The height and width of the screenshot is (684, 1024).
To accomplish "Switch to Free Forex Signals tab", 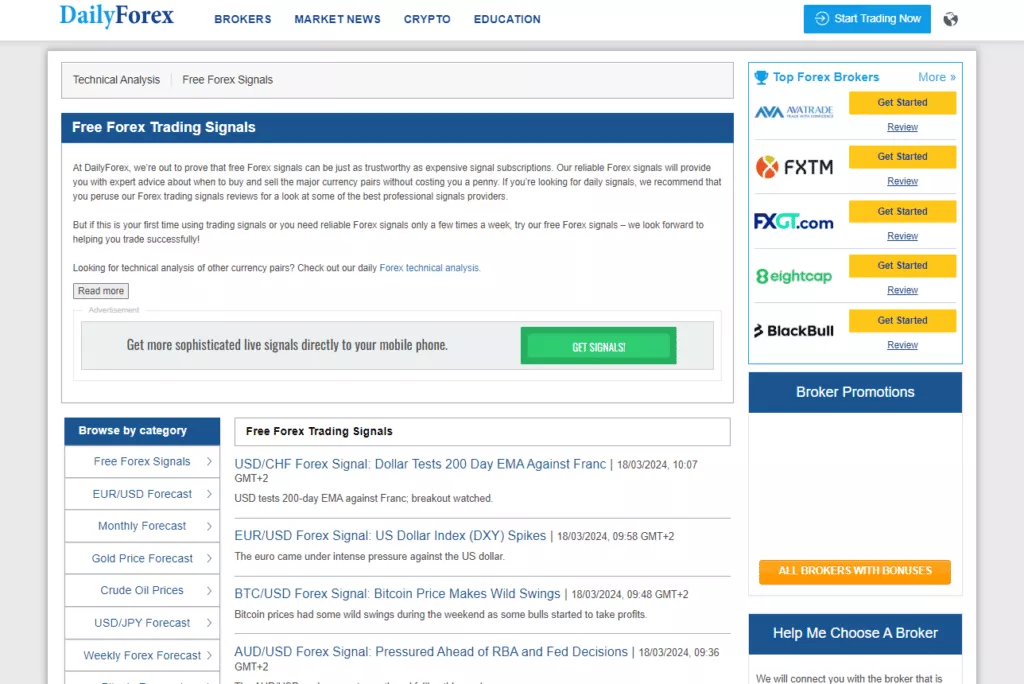I will click(x=227, y=80).
